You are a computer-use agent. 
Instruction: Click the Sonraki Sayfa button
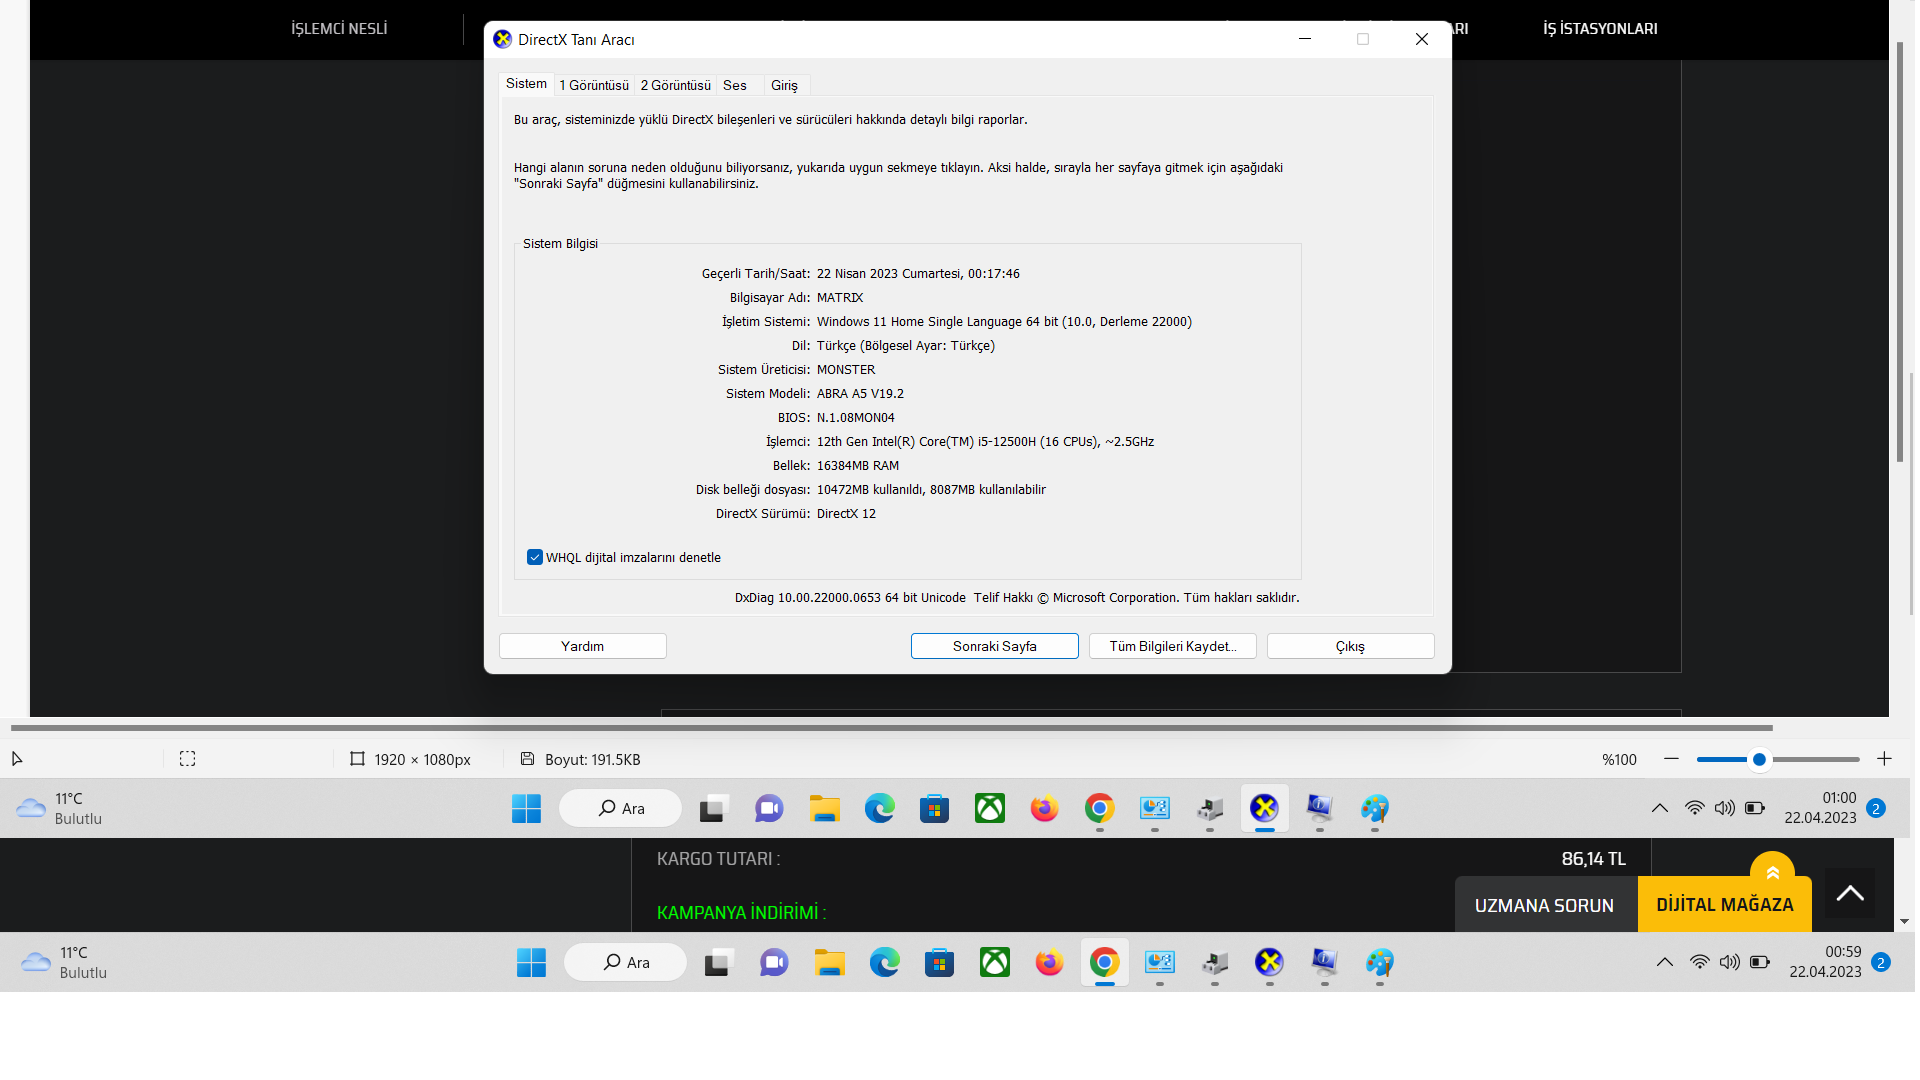[x=995, y=646]
